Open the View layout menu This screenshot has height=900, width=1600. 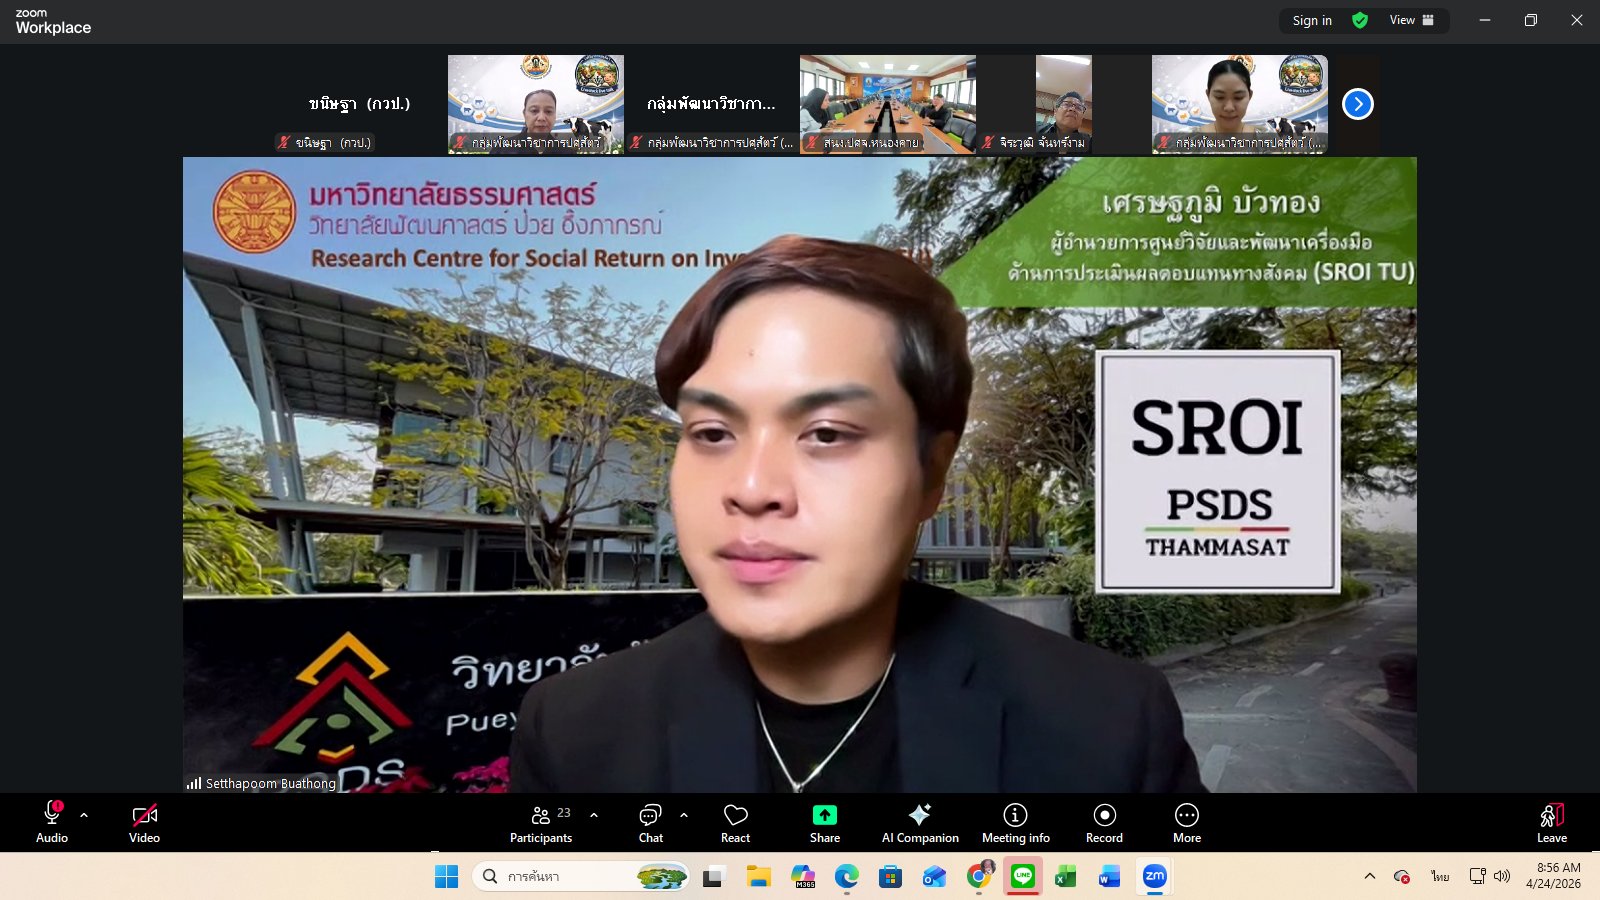coord(1411,20)
